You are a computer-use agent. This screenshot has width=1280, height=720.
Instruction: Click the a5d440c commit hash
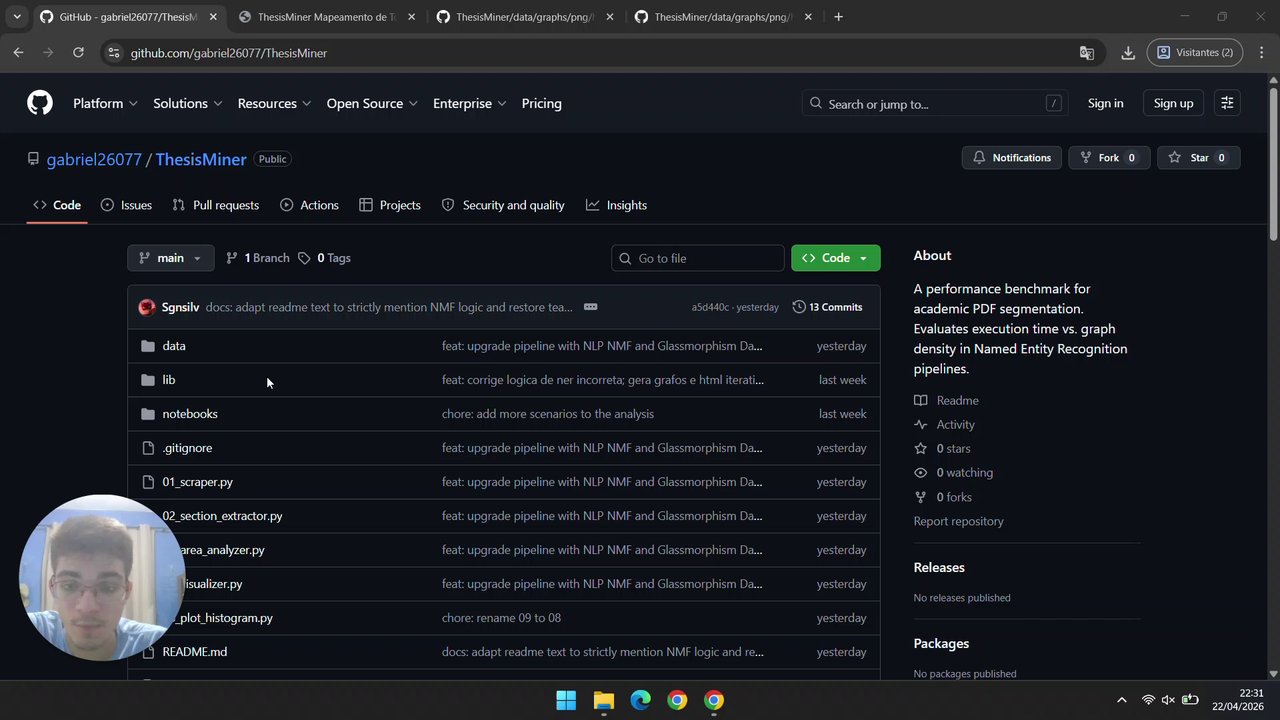tap(710, 307)
